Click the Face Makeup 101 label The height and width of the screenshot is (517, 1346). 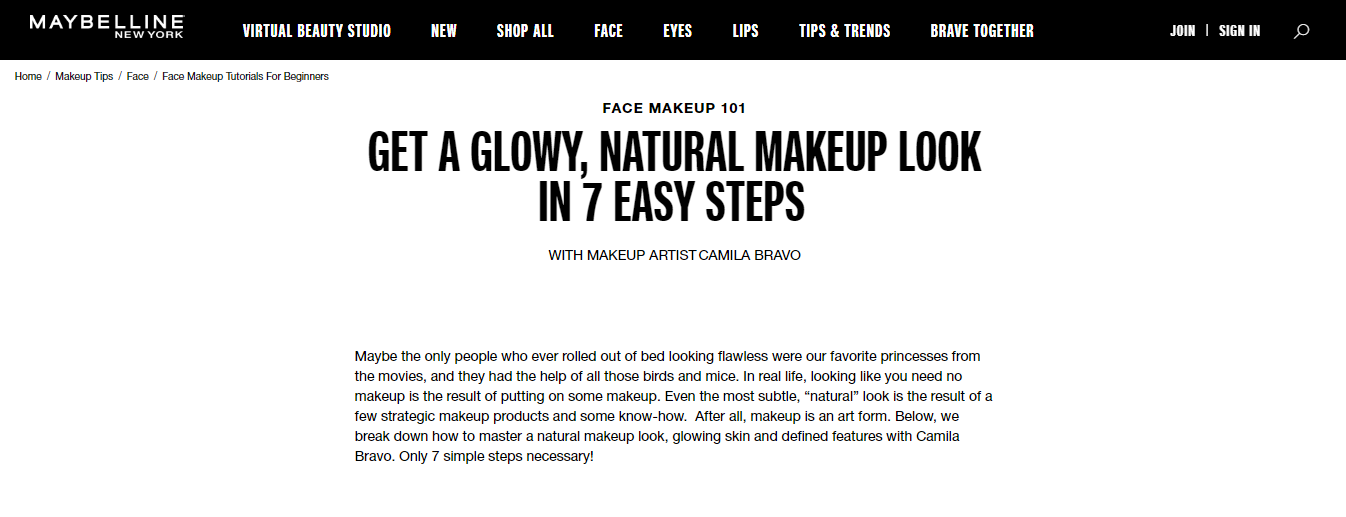pos(674,108)
